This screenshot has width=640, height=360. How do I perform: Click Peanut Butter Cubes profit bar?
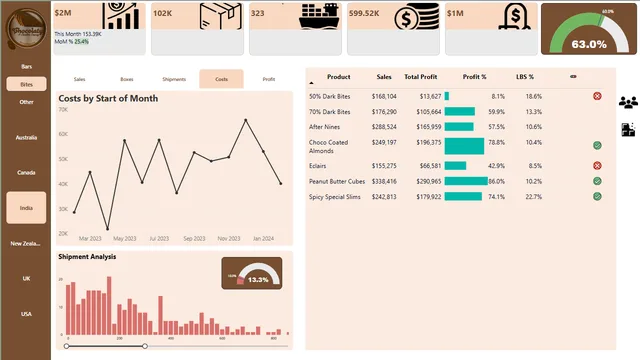click(x=466, y=181)
